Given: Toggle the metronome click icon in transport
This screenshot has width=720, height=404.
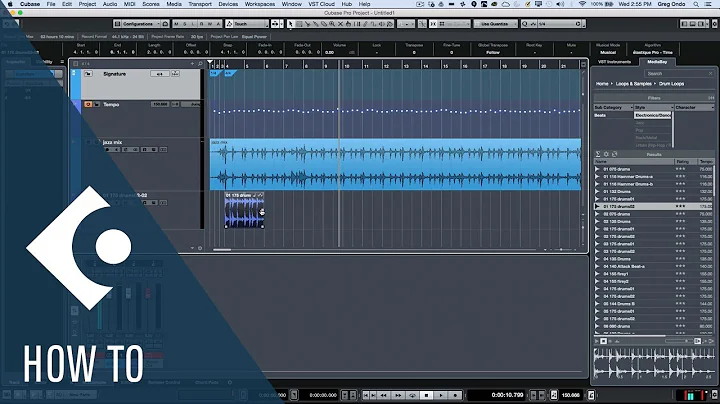Looking at the screenshot, I should pos(591,395).
